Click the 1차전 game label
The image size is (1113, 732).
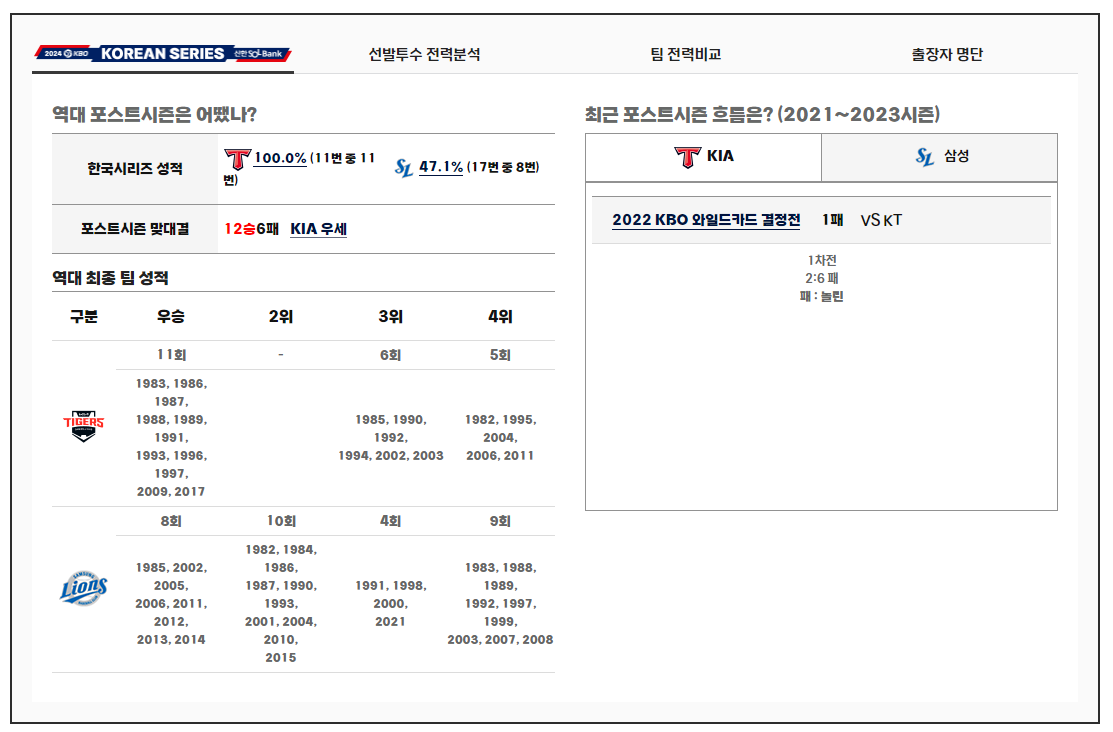pos(821,261)
